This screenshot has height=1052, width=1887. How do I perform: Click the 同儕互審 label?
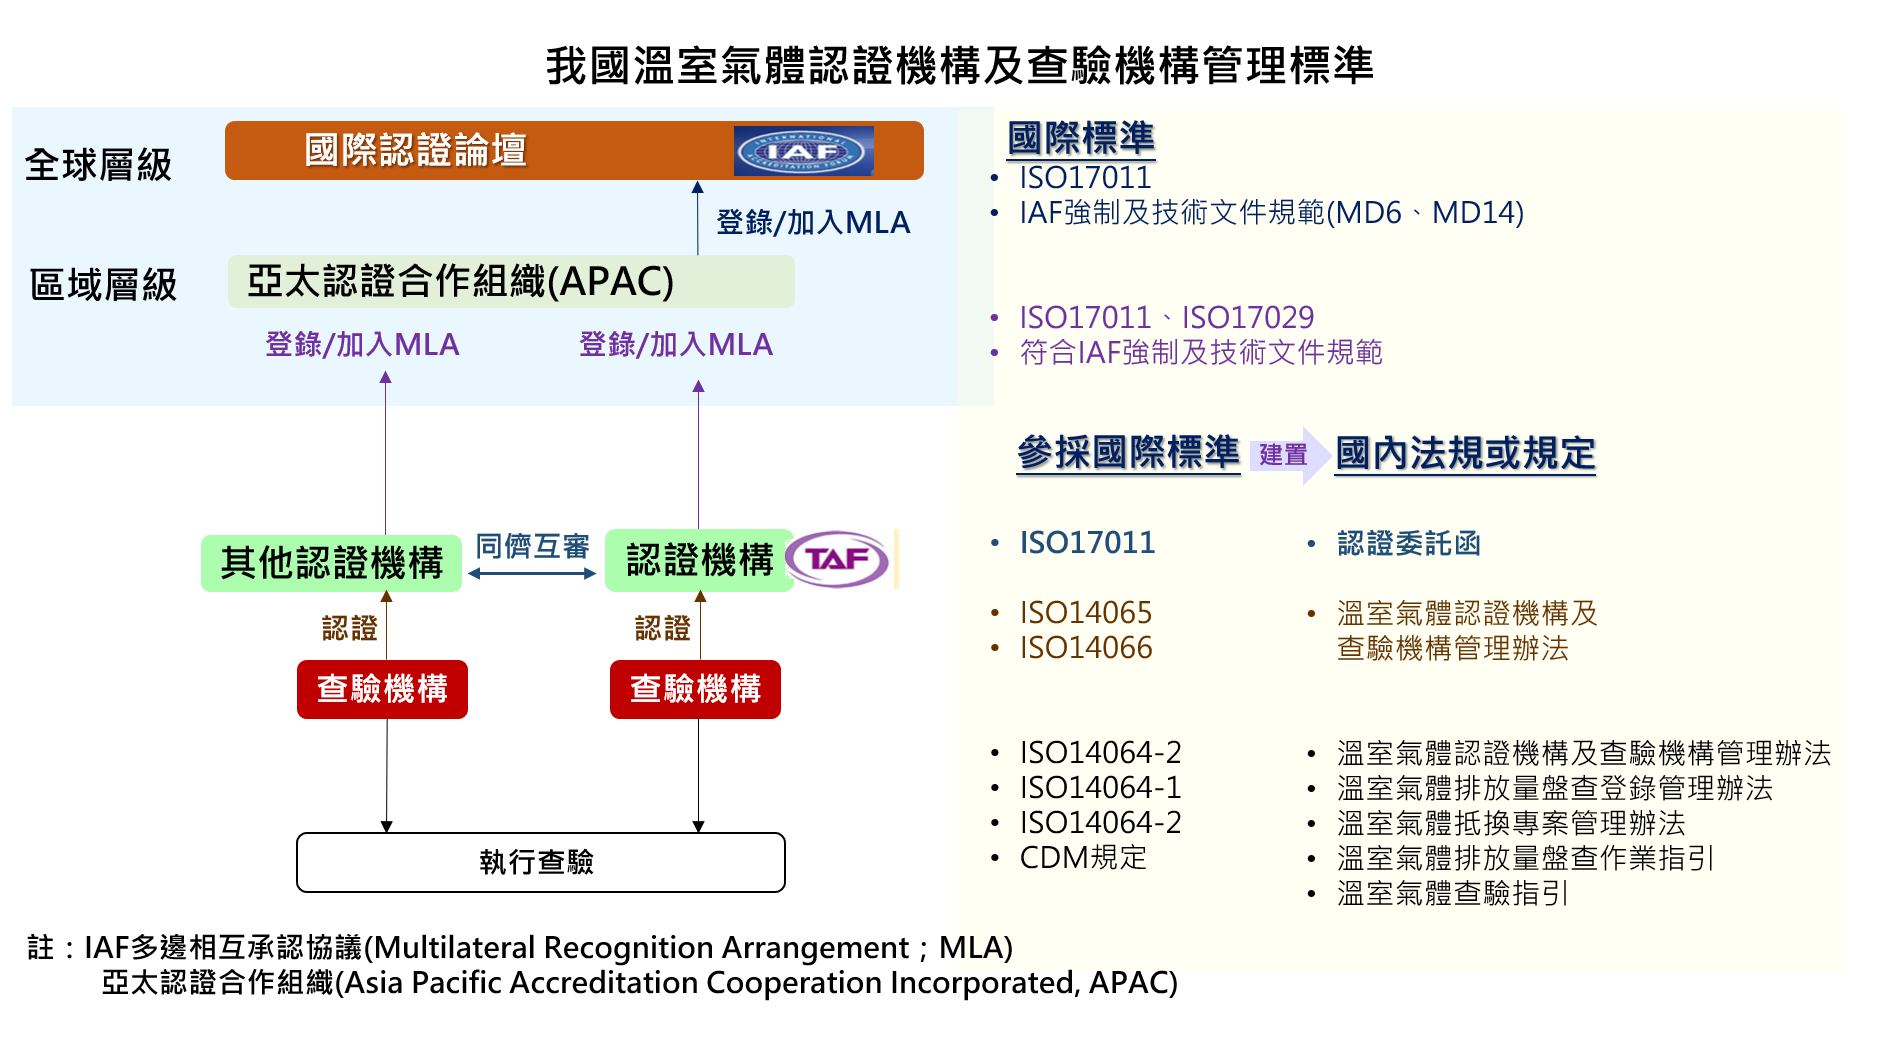pos(532,546)
